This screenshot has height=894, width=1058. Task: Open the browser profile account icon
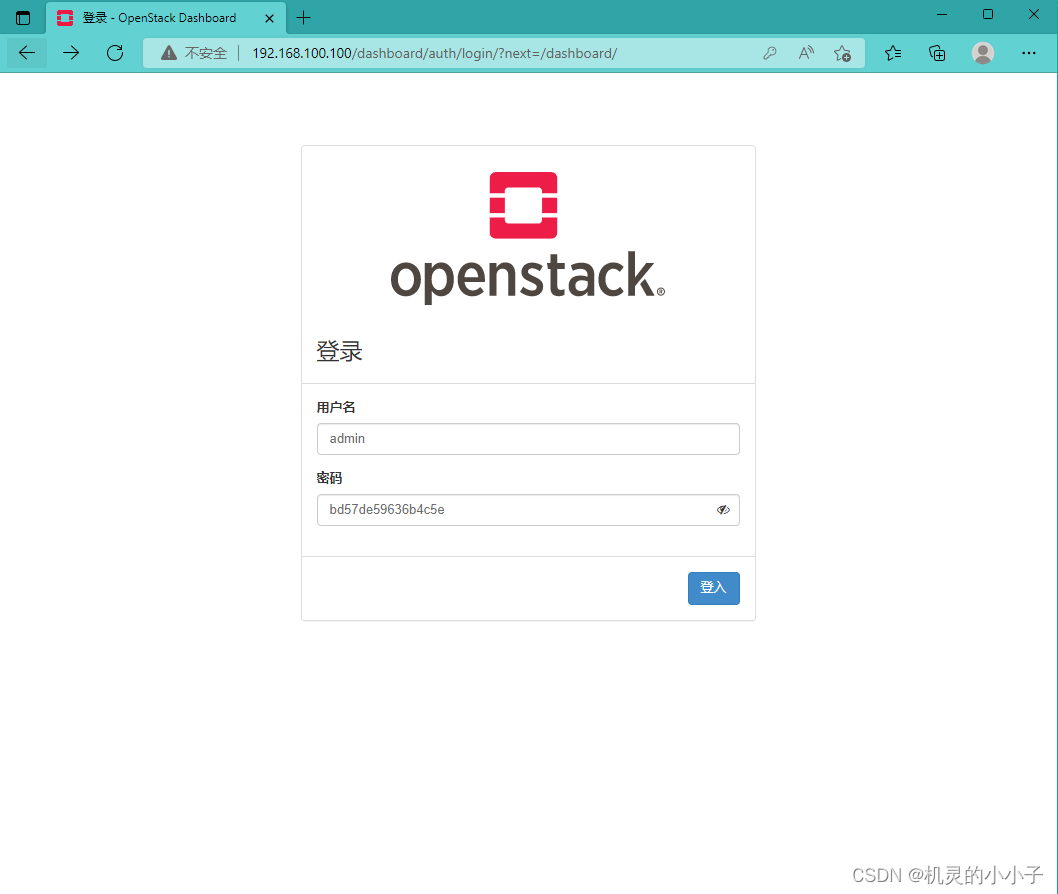pyautogui.click(x=983, y=53)
